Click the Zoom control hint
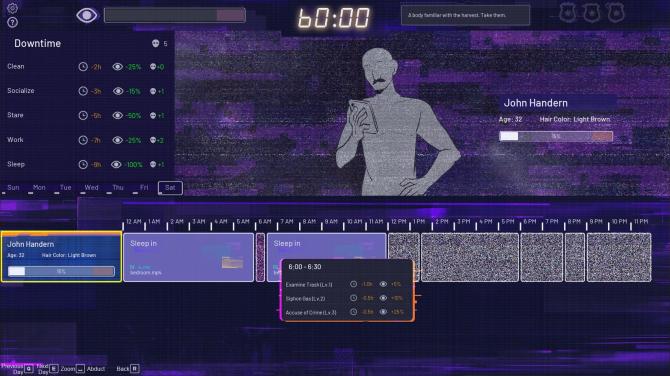Image resolution: width=670 pixels, height=376 pixels. [73, 369]
